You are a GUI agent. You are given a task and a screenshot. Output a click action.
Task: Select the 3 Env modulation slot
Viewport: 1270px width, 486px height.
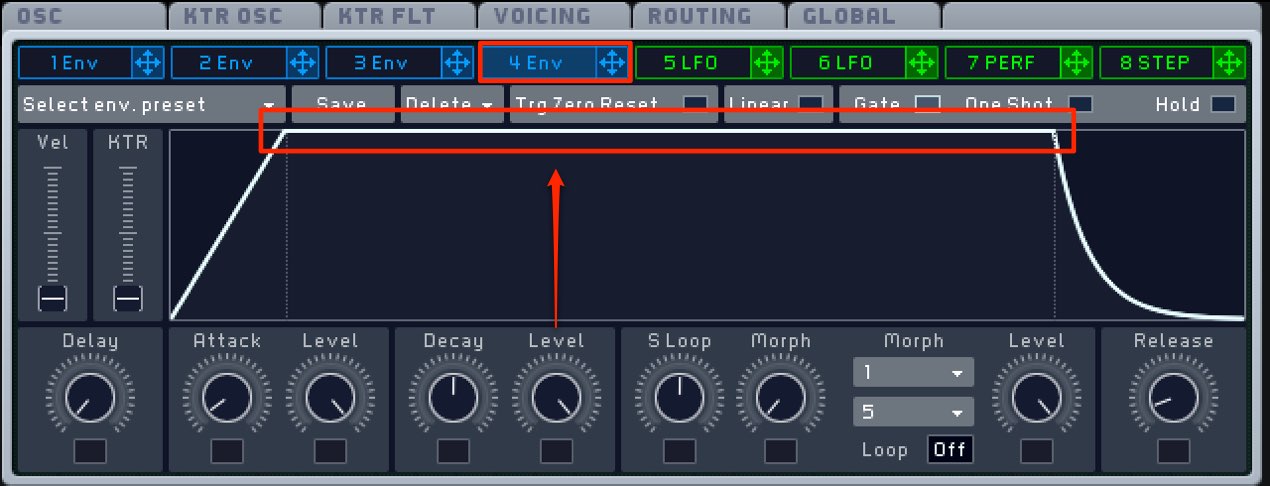click(x=385, y=63)
